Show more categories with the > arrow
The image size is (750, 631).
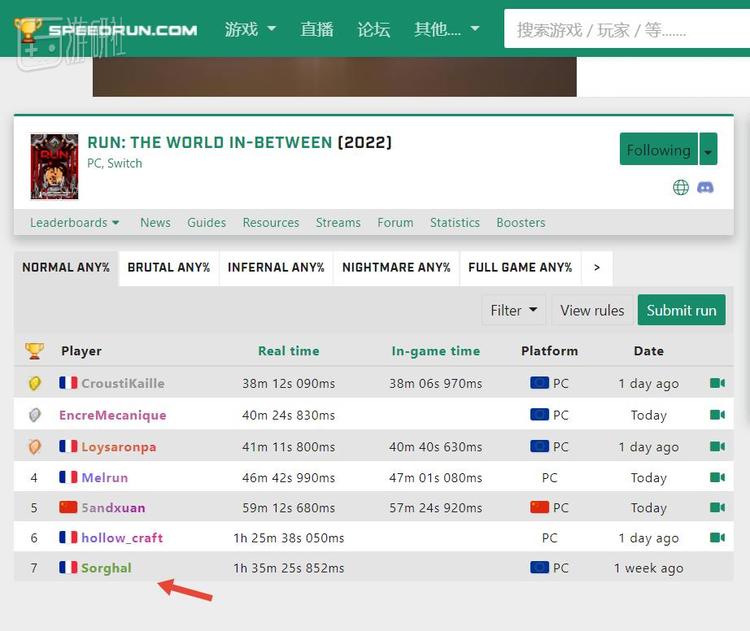pyautogui.click(x=596, y=268)
